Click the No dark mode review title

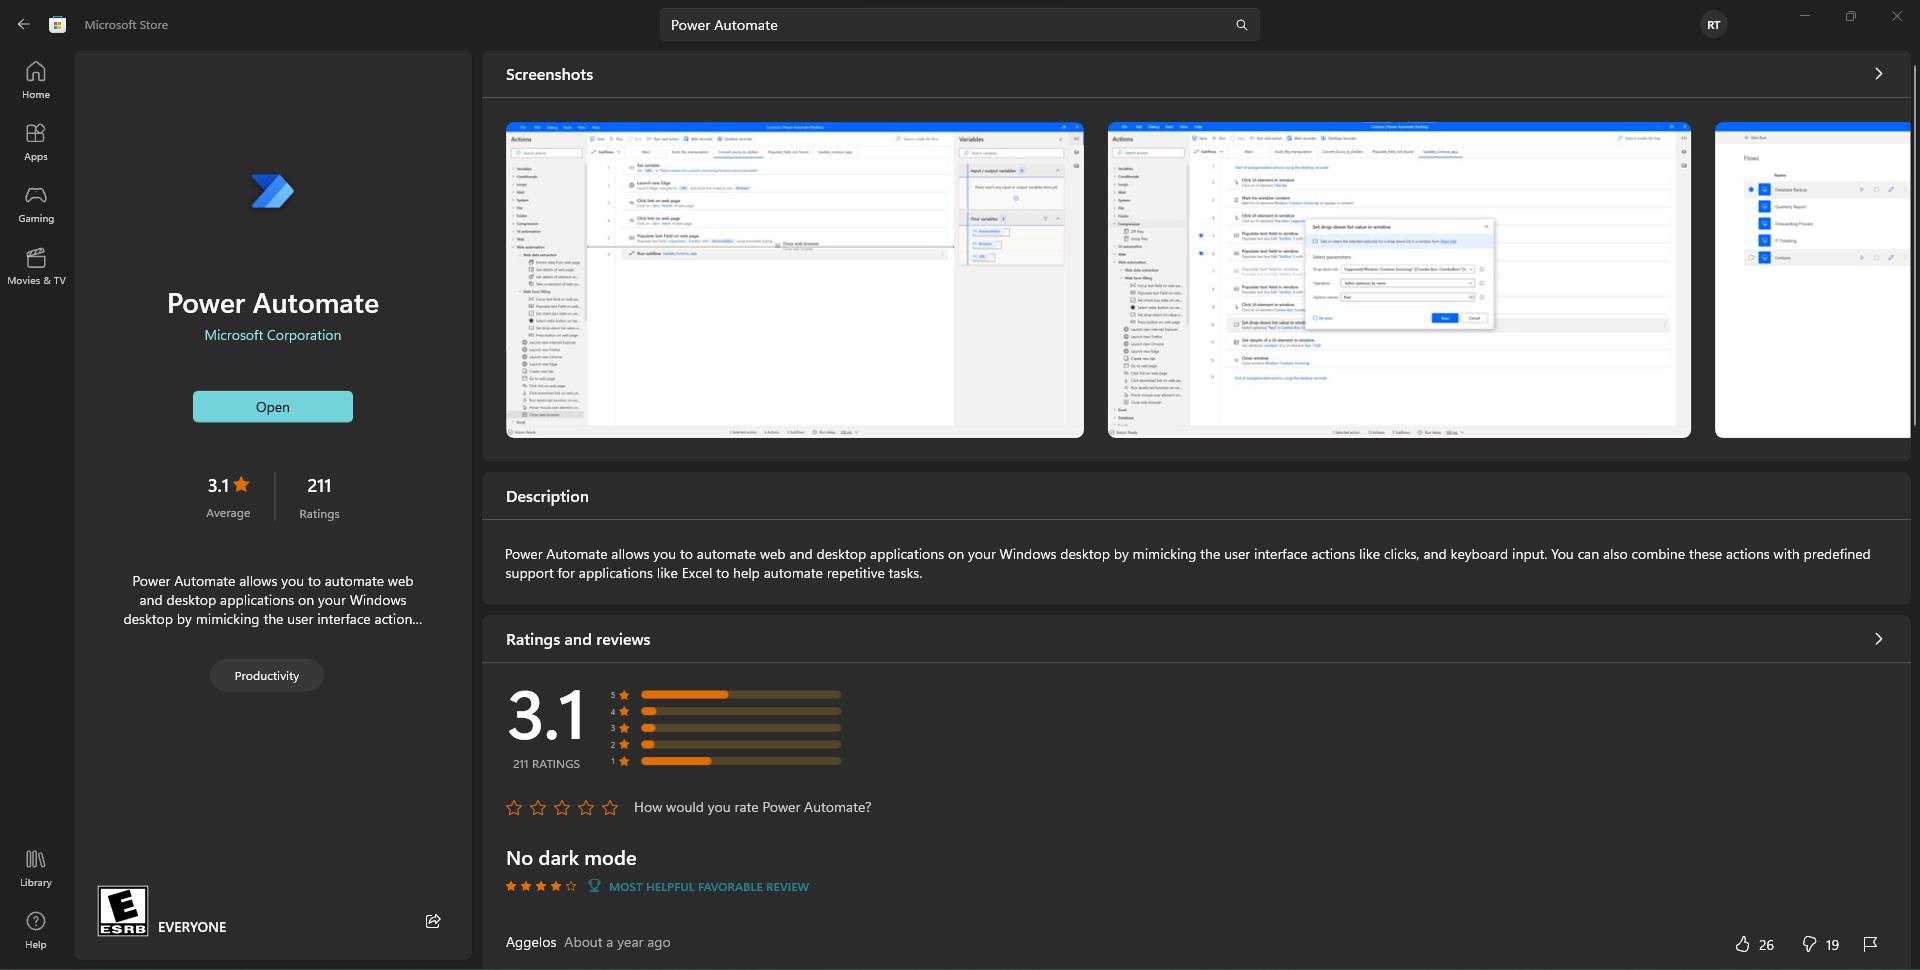coord(571,858)
